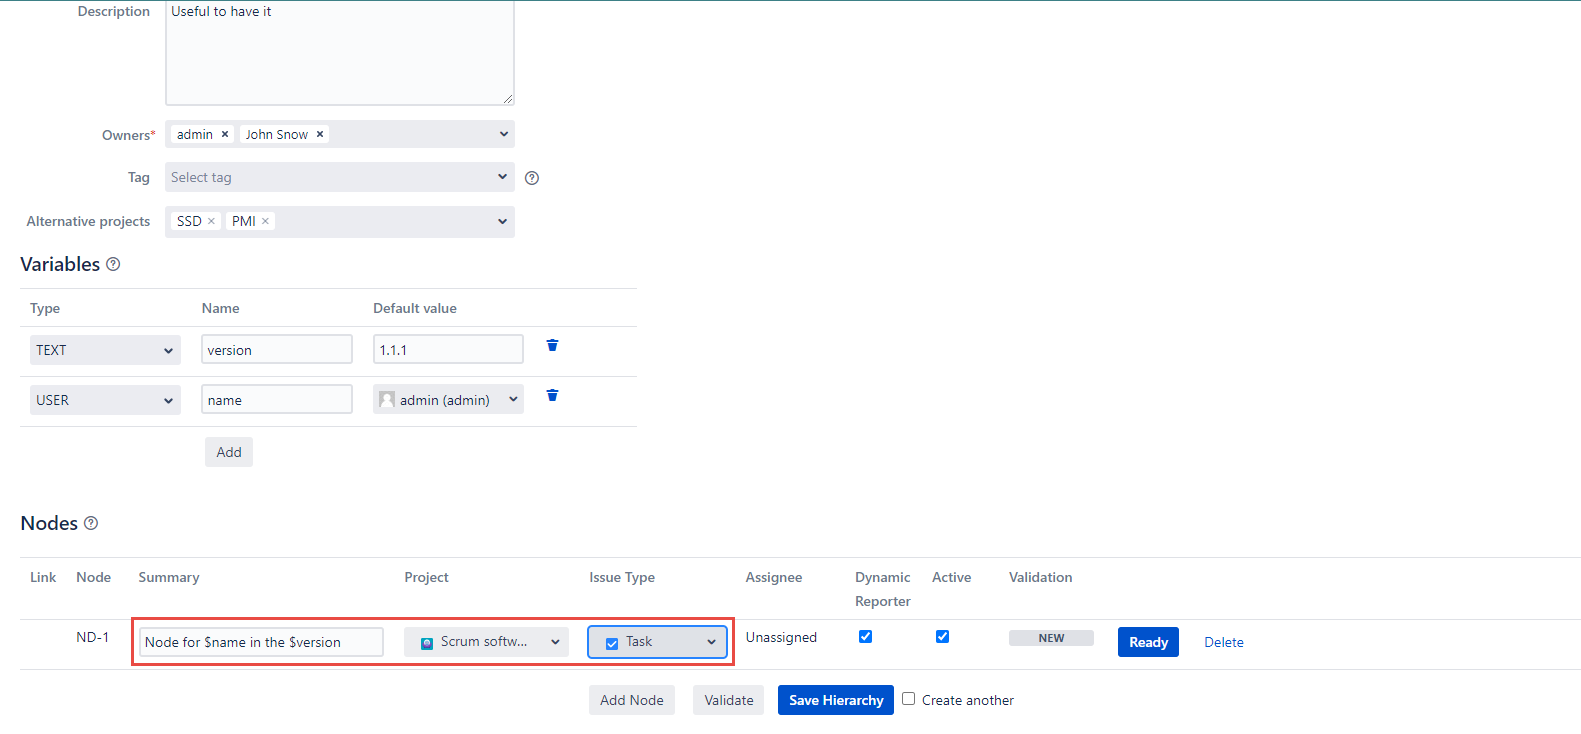Open the Tag field help icon
The image size is (1581, 734).
pos(532,178)
